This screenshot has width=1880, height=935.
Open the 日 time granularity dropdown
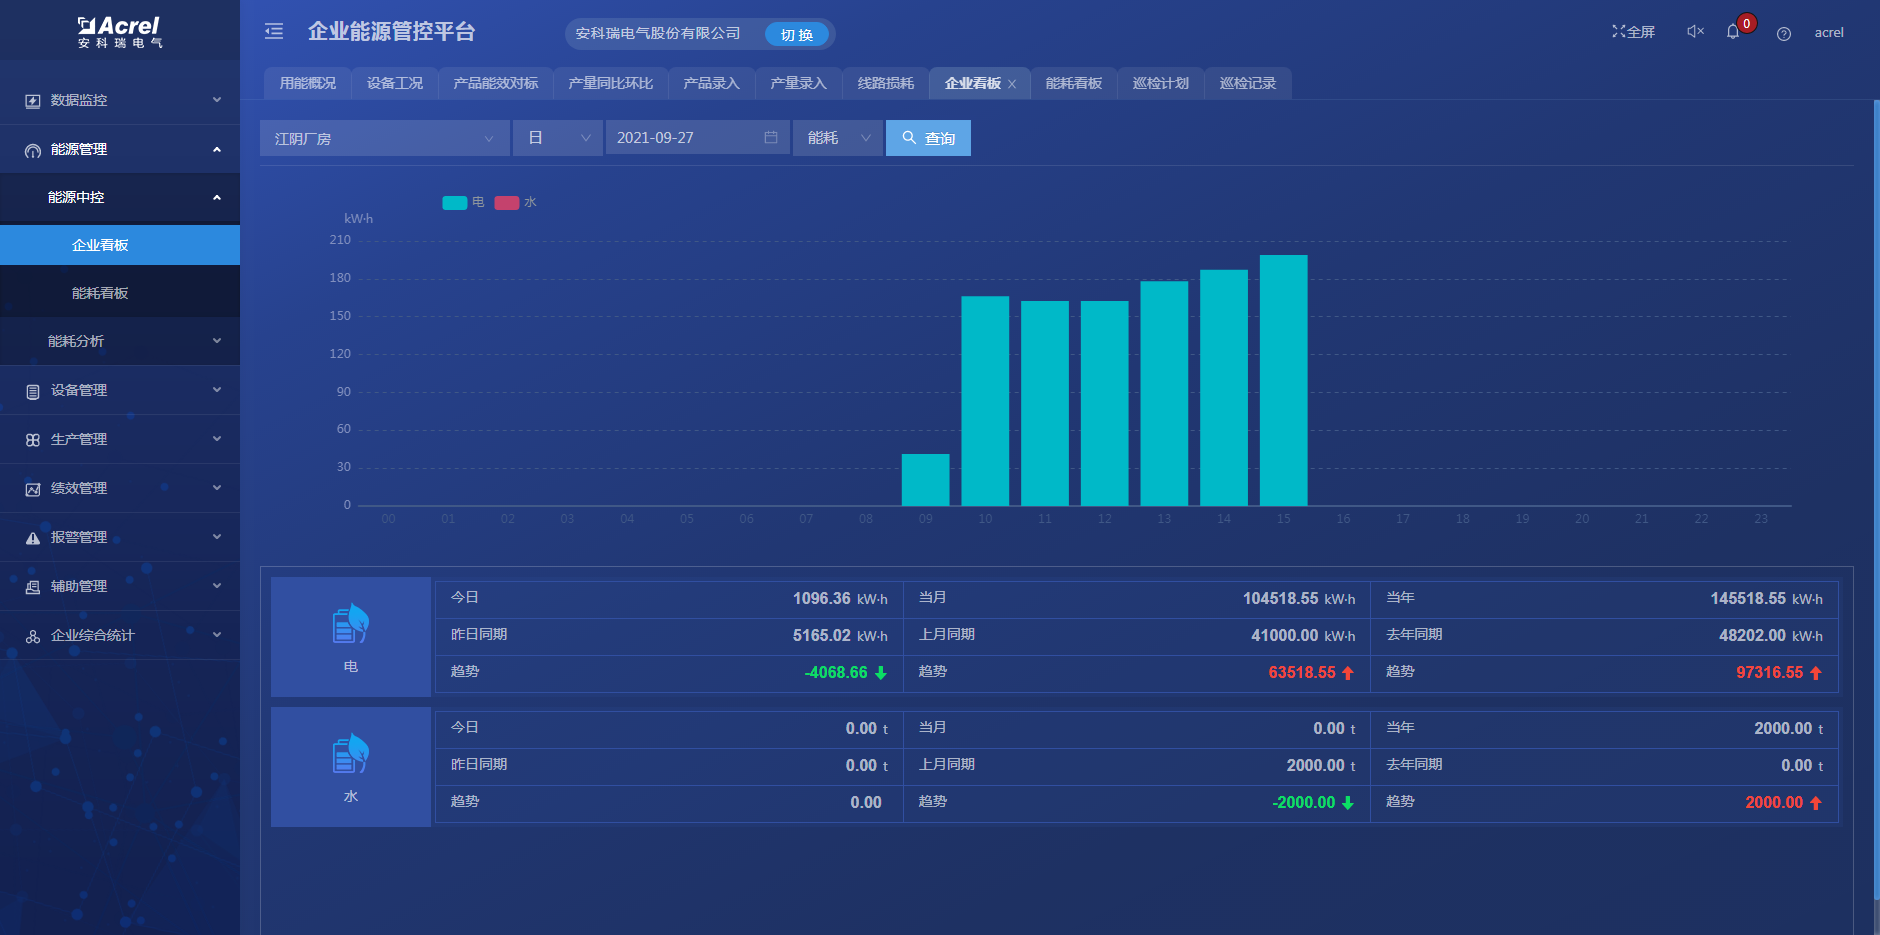(557, 137)
